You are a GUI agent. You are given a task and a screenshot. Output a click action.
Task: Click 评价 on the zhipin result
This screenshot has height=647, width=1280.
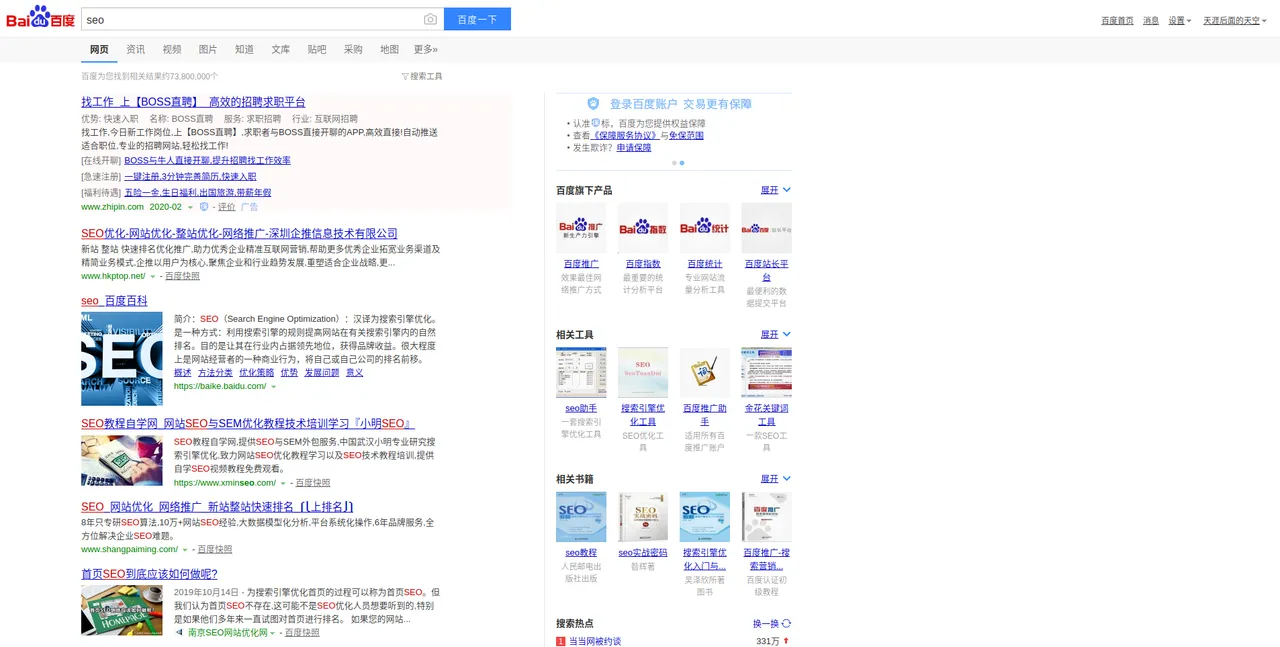(227, 207)
